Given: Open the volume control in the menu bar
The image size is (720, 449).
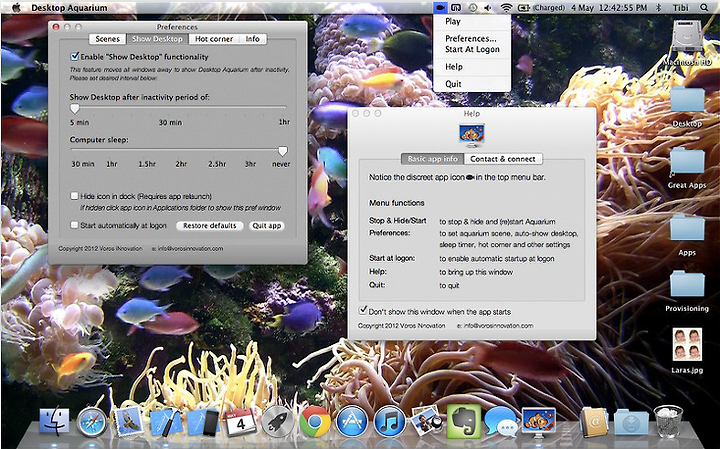Looking at the screenshot, I should [488, 8].
